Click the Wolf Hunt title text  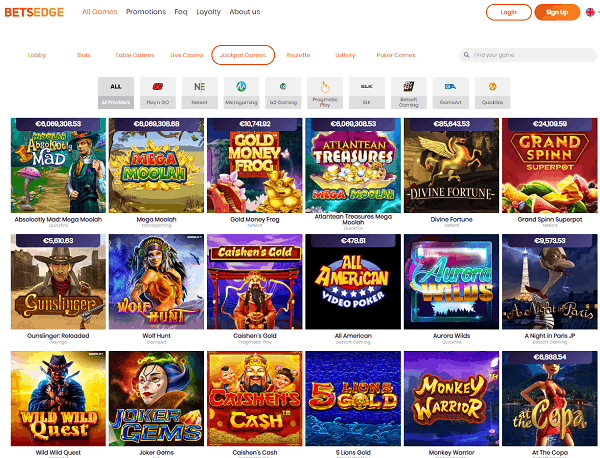point(157,336)
